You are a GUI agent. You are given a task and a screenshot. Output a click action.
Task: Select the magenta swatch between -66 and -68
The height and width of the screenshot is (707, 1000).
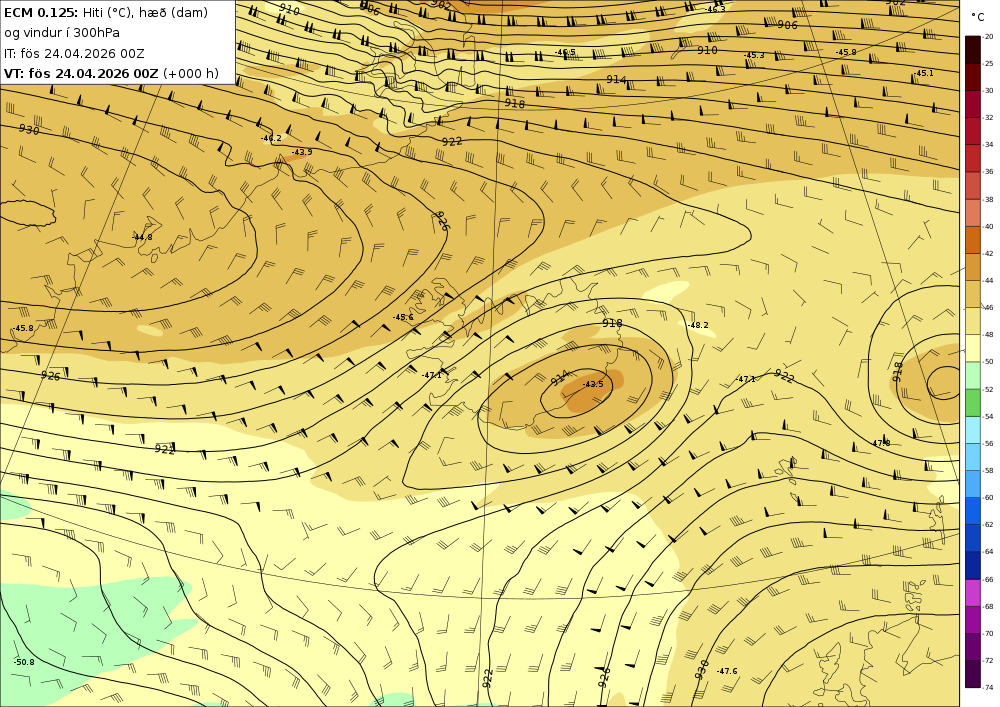973,593
